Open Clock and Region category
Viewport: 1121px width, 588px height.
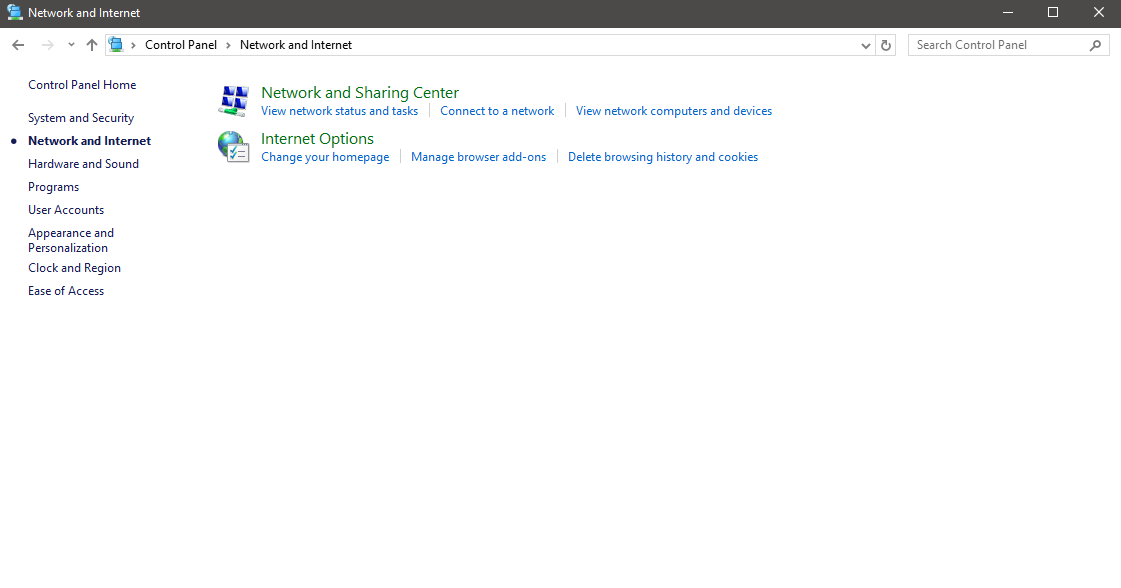tap(74, 268)
